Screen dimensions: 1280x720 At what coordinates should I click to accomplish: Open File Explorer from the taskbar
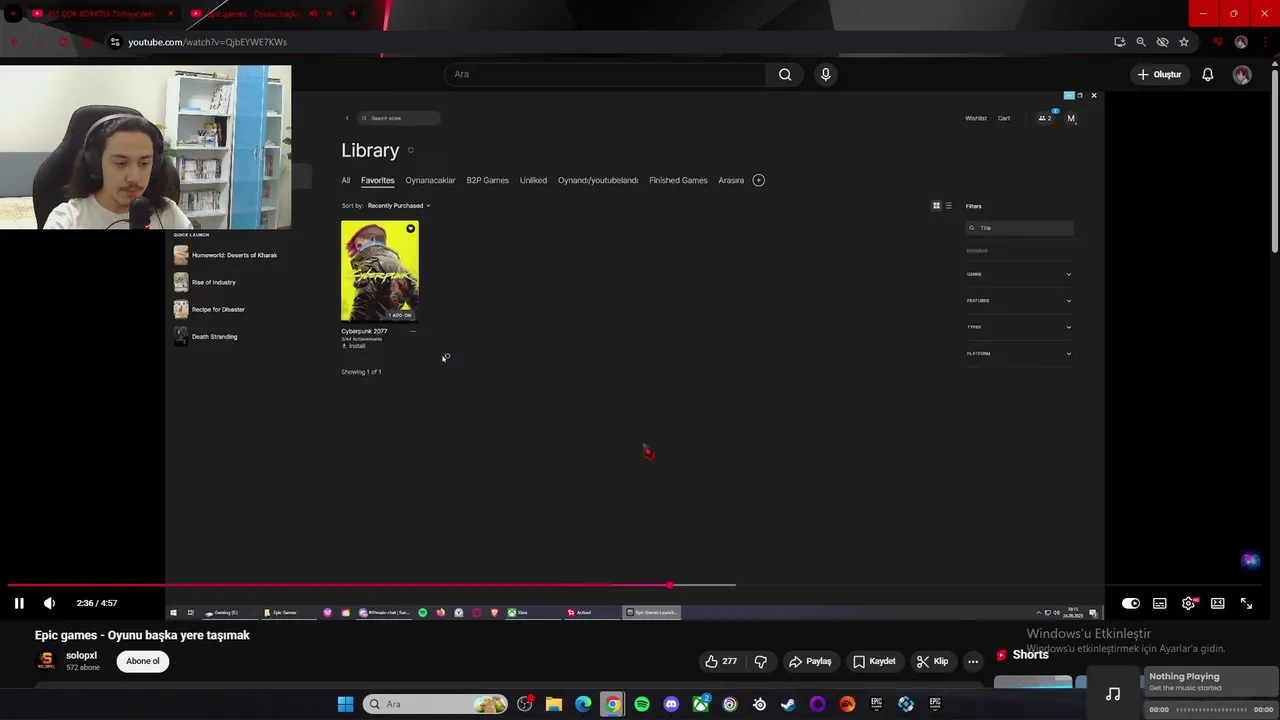tap(554, 704)
